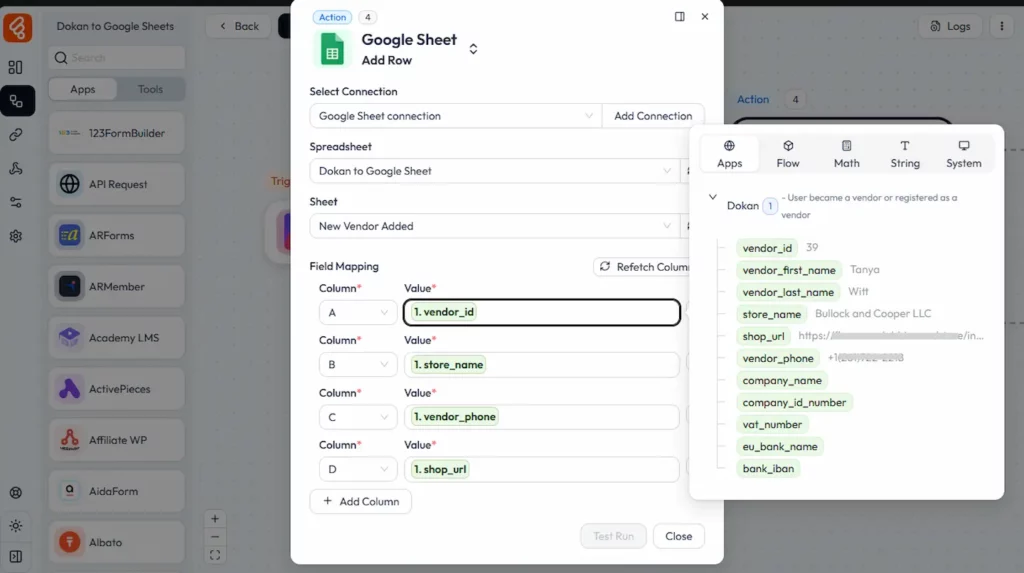
Task: Toggle side panel layout icon in dialog header
Action: point(680,16)
